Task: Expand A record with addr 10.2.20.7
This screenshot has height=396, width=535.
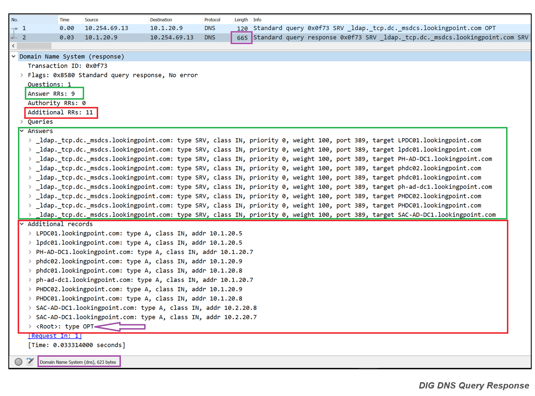Action: pos(30,317)
